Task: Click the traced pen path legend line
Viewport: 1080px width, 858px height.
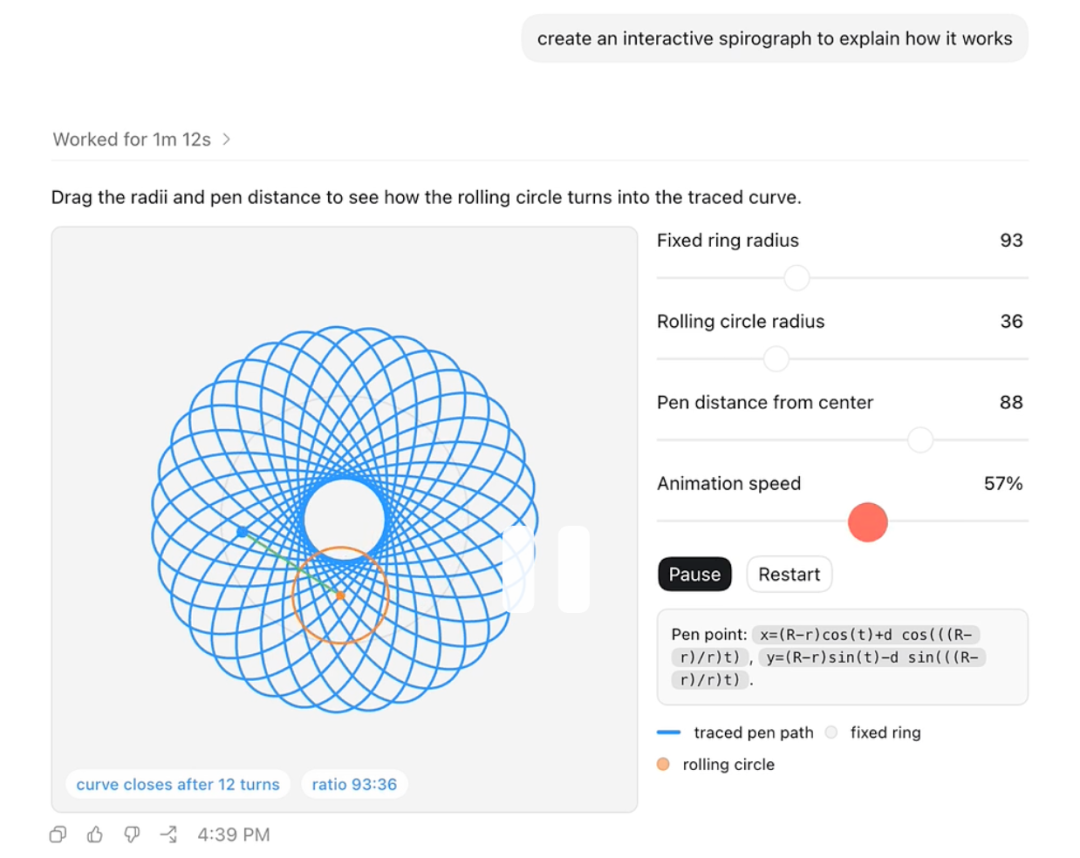Action: 668,733
